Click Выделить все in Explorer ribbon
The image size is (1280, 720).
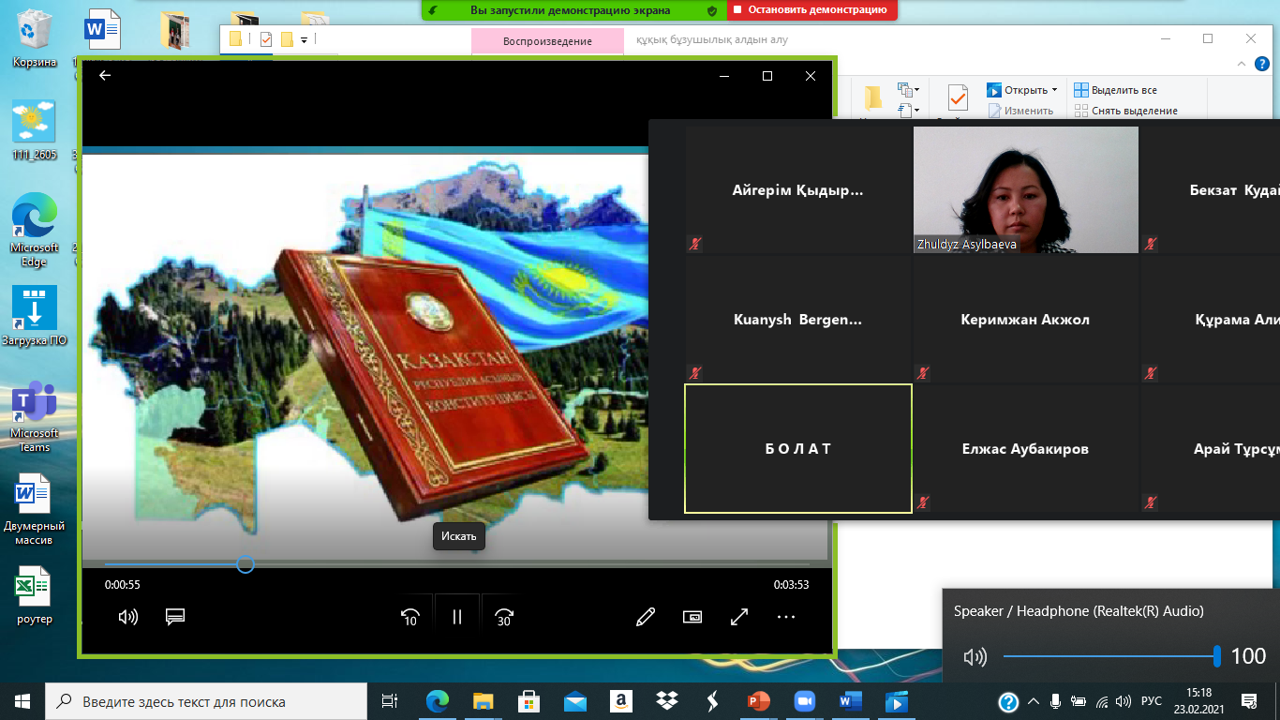click(x=1115, y=90)
